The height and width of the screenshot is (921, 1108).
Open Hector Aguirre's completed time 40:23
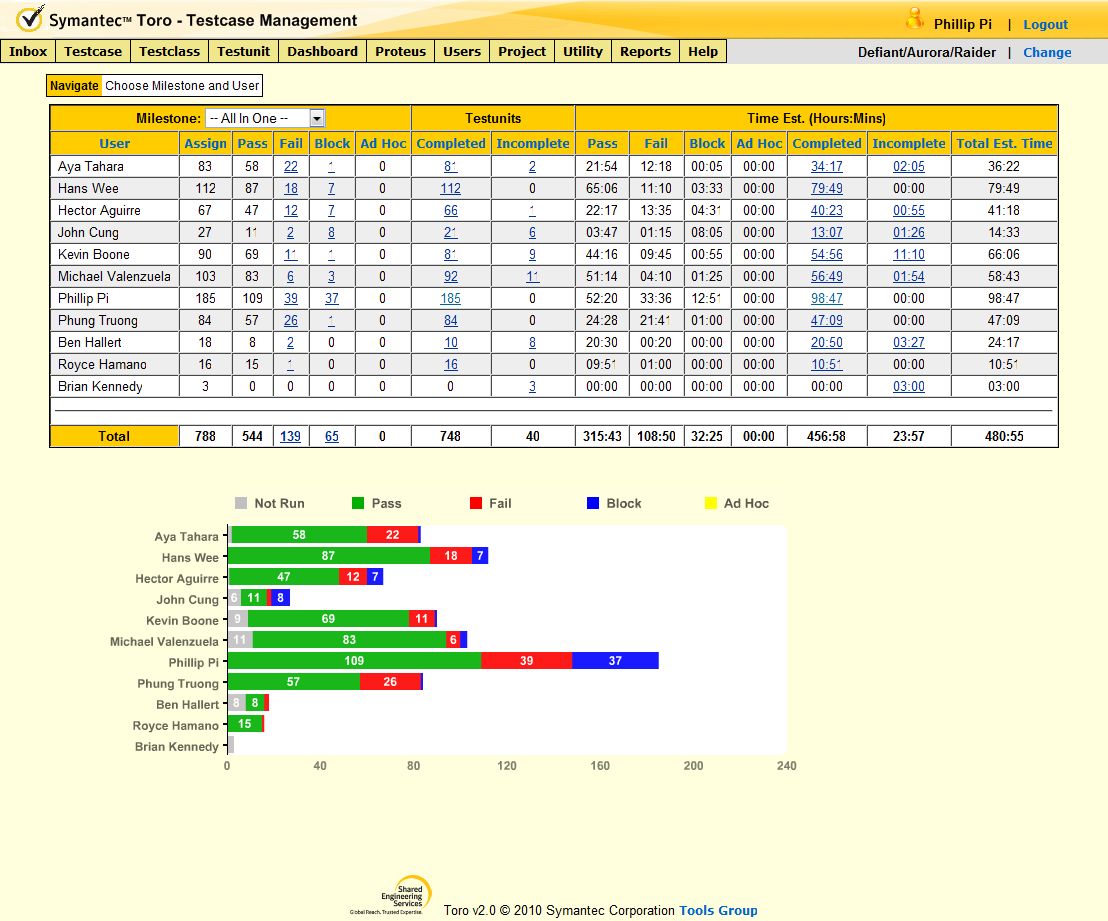826,211
